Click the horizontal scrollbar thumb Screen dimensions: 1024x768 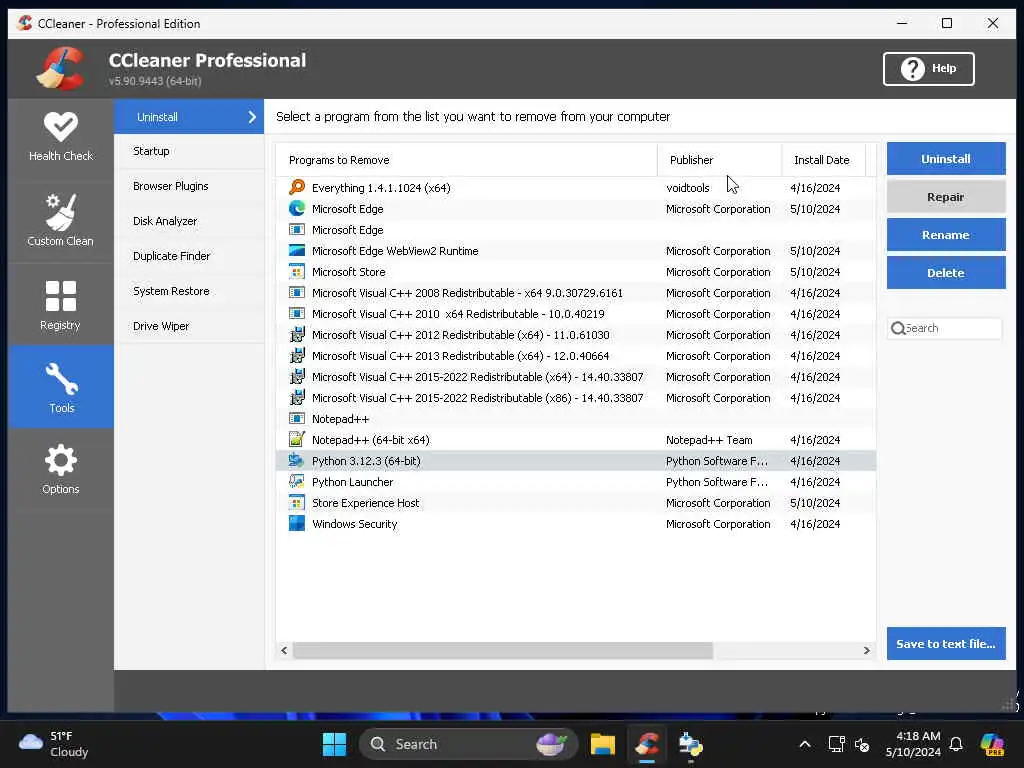coord(503,650)
